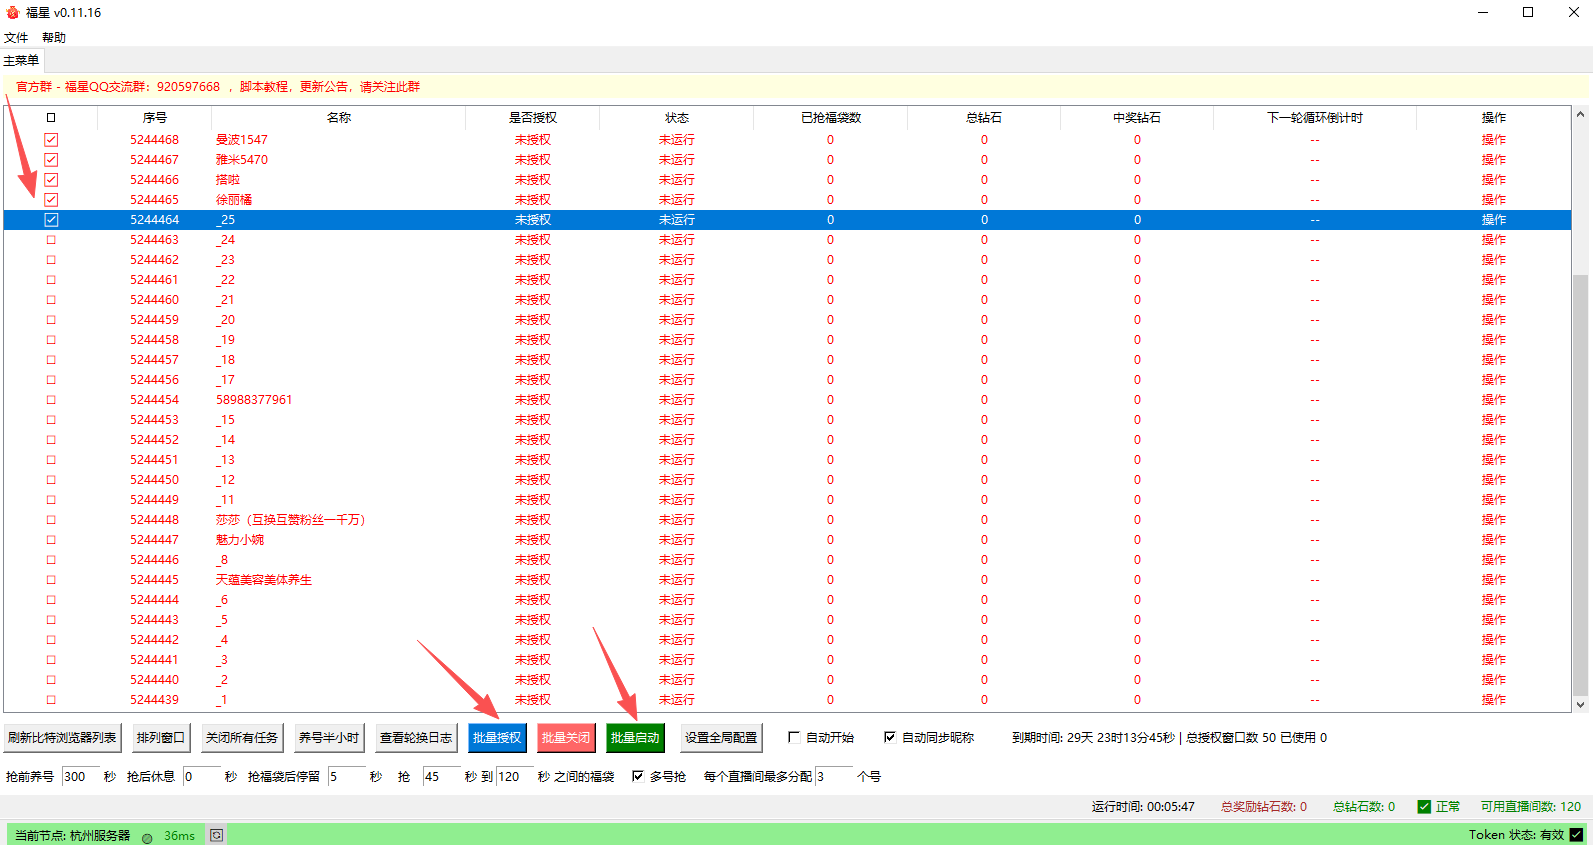The width and height of the screenshot is (1593, 845).
Task: Click the vertical scrollbar thumb
Action: click(1581, 485)
